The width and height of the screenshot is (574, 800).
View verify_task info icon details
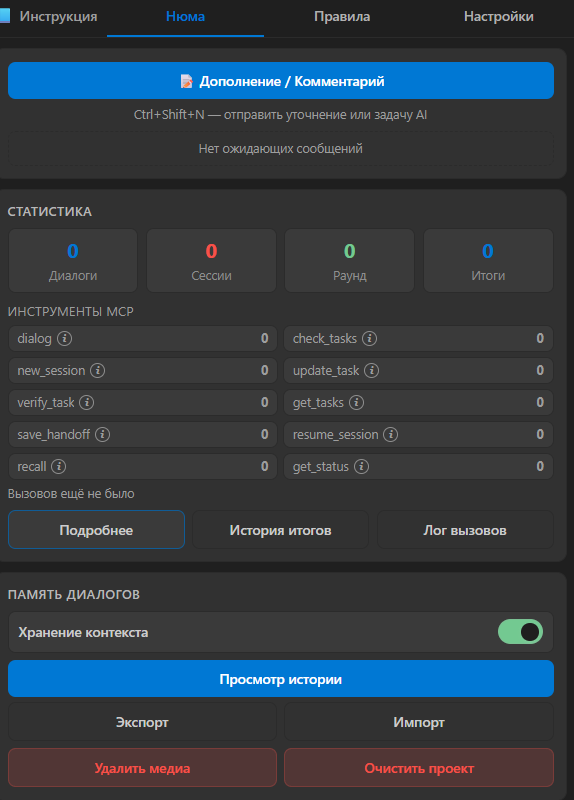click(87, 403)
